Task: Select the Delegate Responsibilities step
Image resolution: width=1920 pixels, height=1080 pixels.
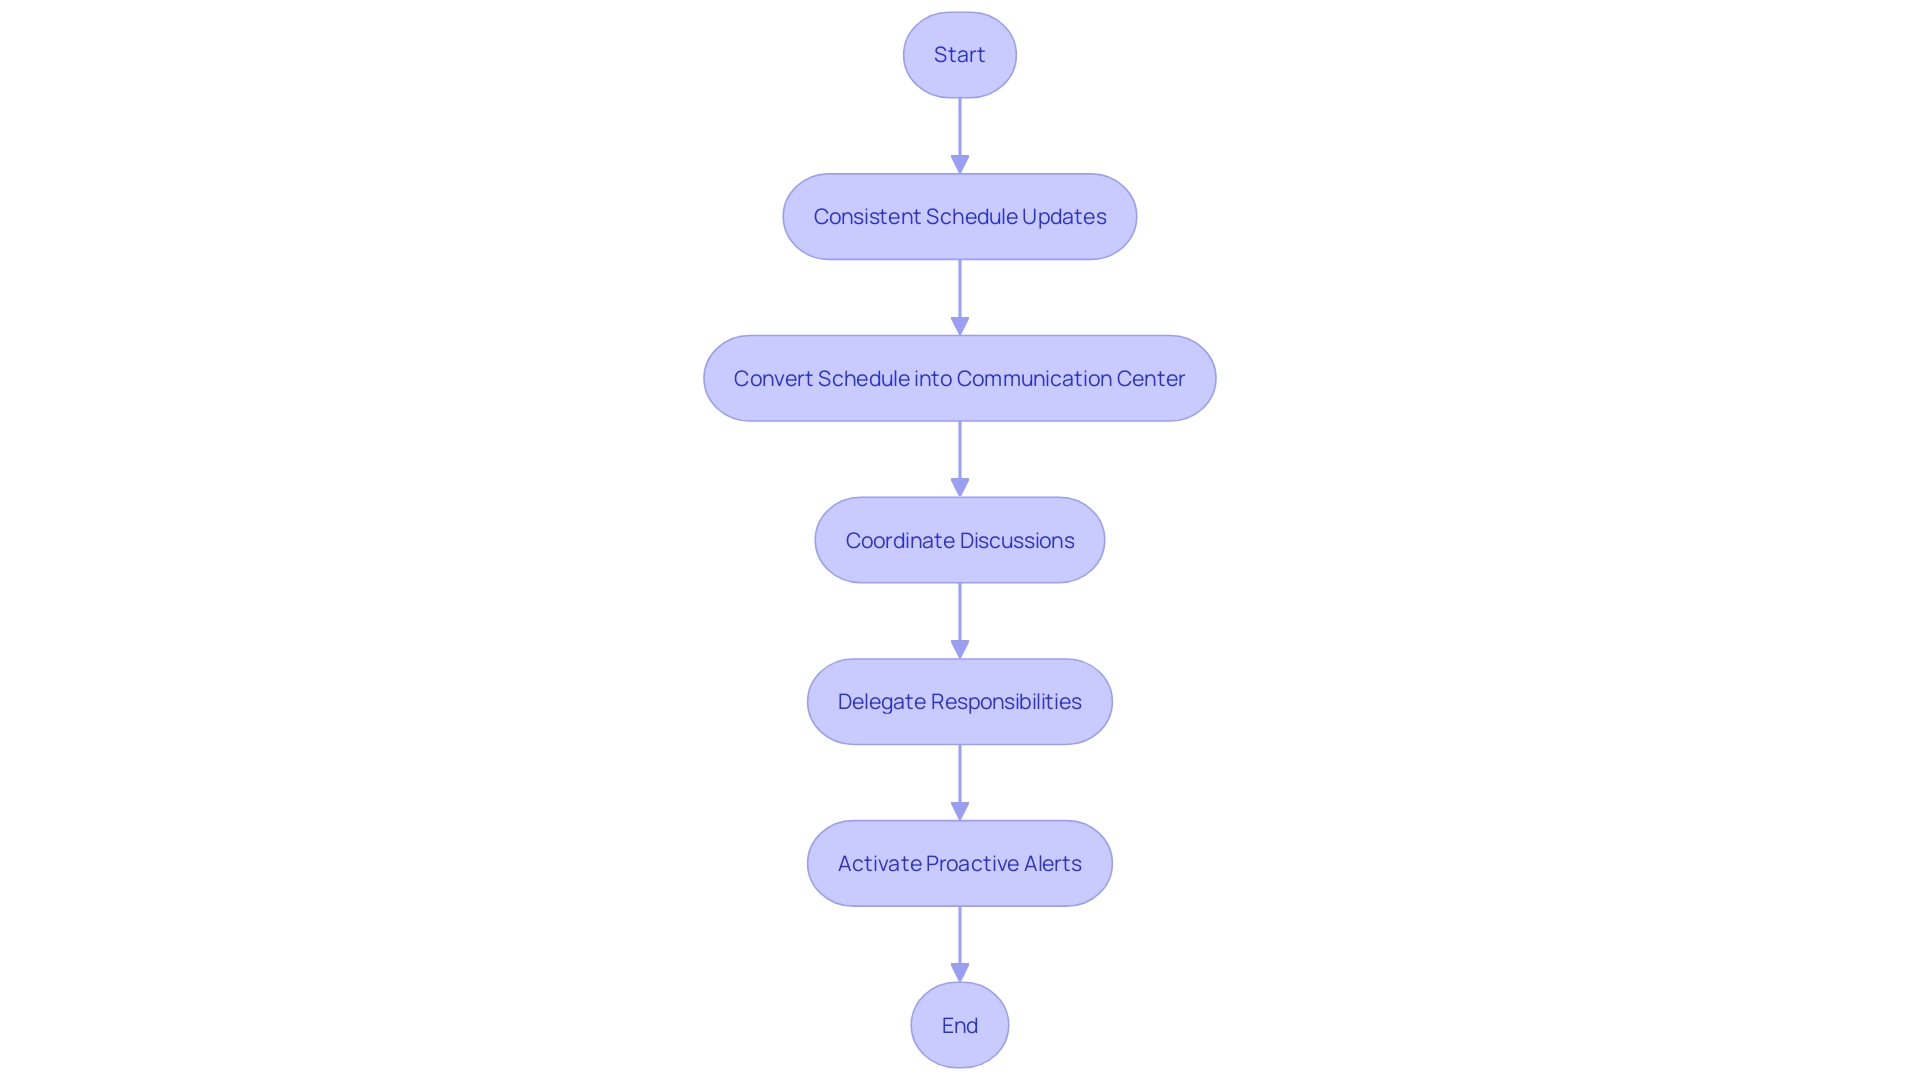Action: 959,700
